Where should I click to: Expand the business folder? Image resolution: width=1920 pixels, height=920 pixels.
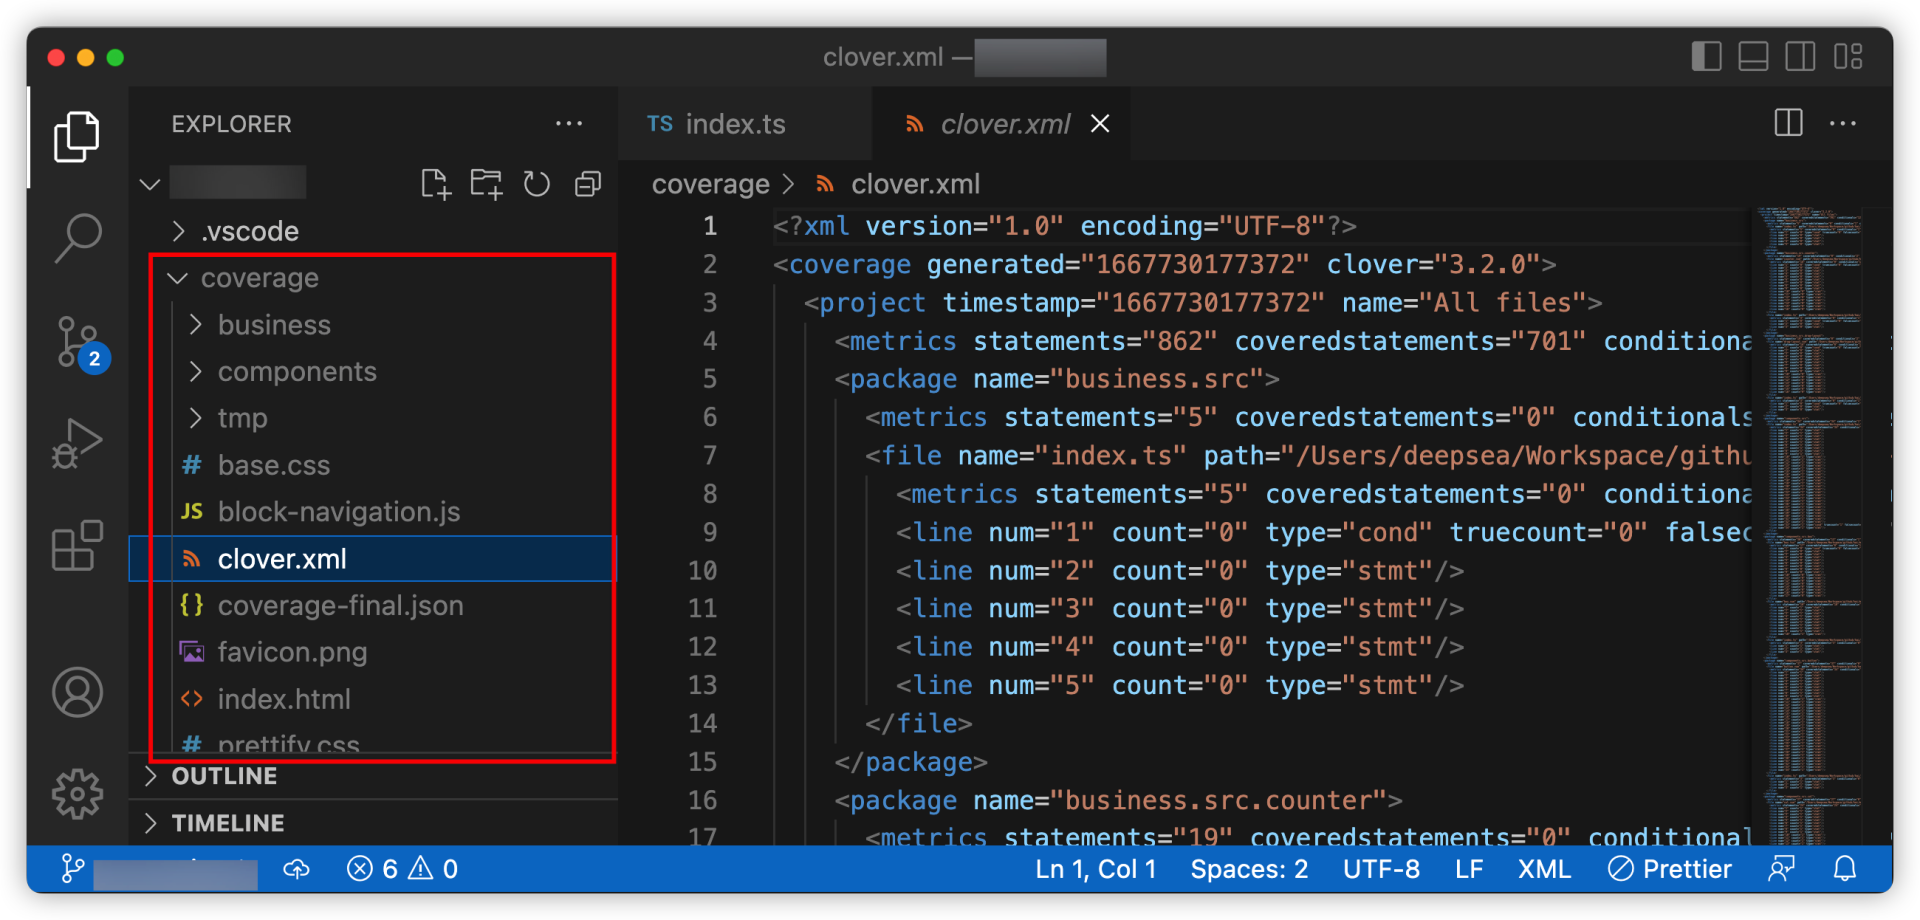click(274, 325)
